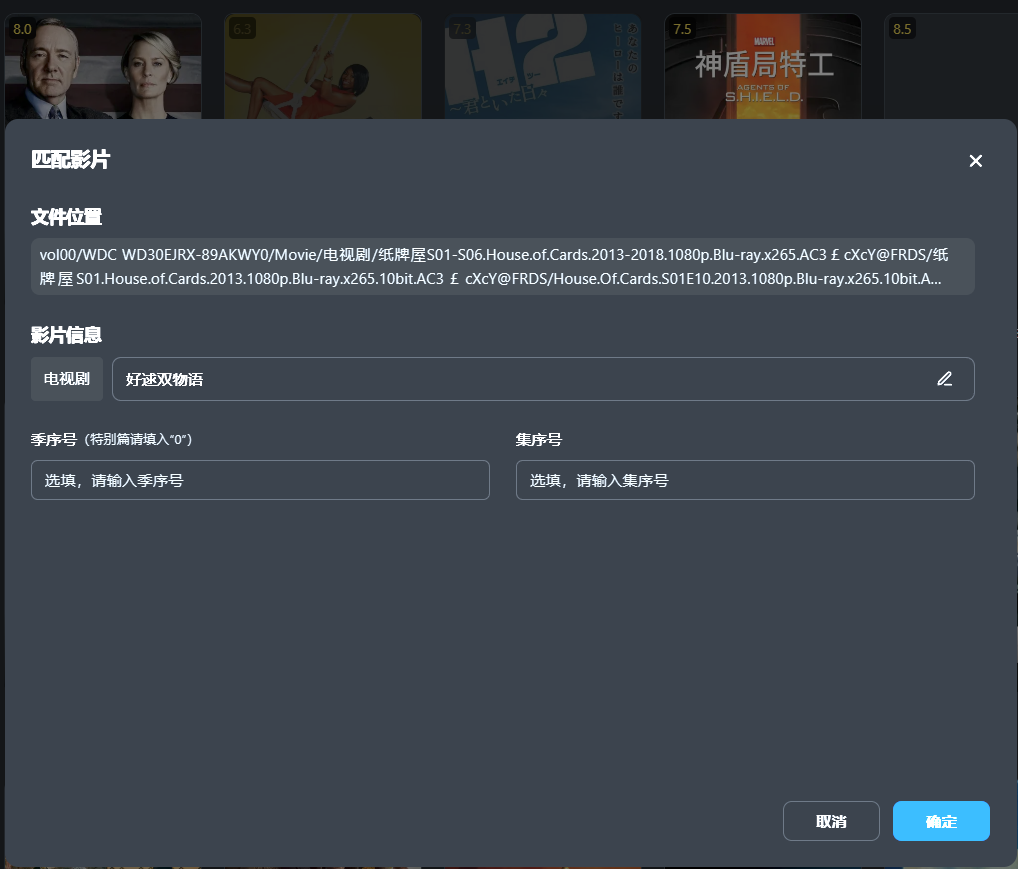Open the H2 poster thumbnail
Image resolution: width=1018 pixels, height=869 pixels.
pos(543,66)
